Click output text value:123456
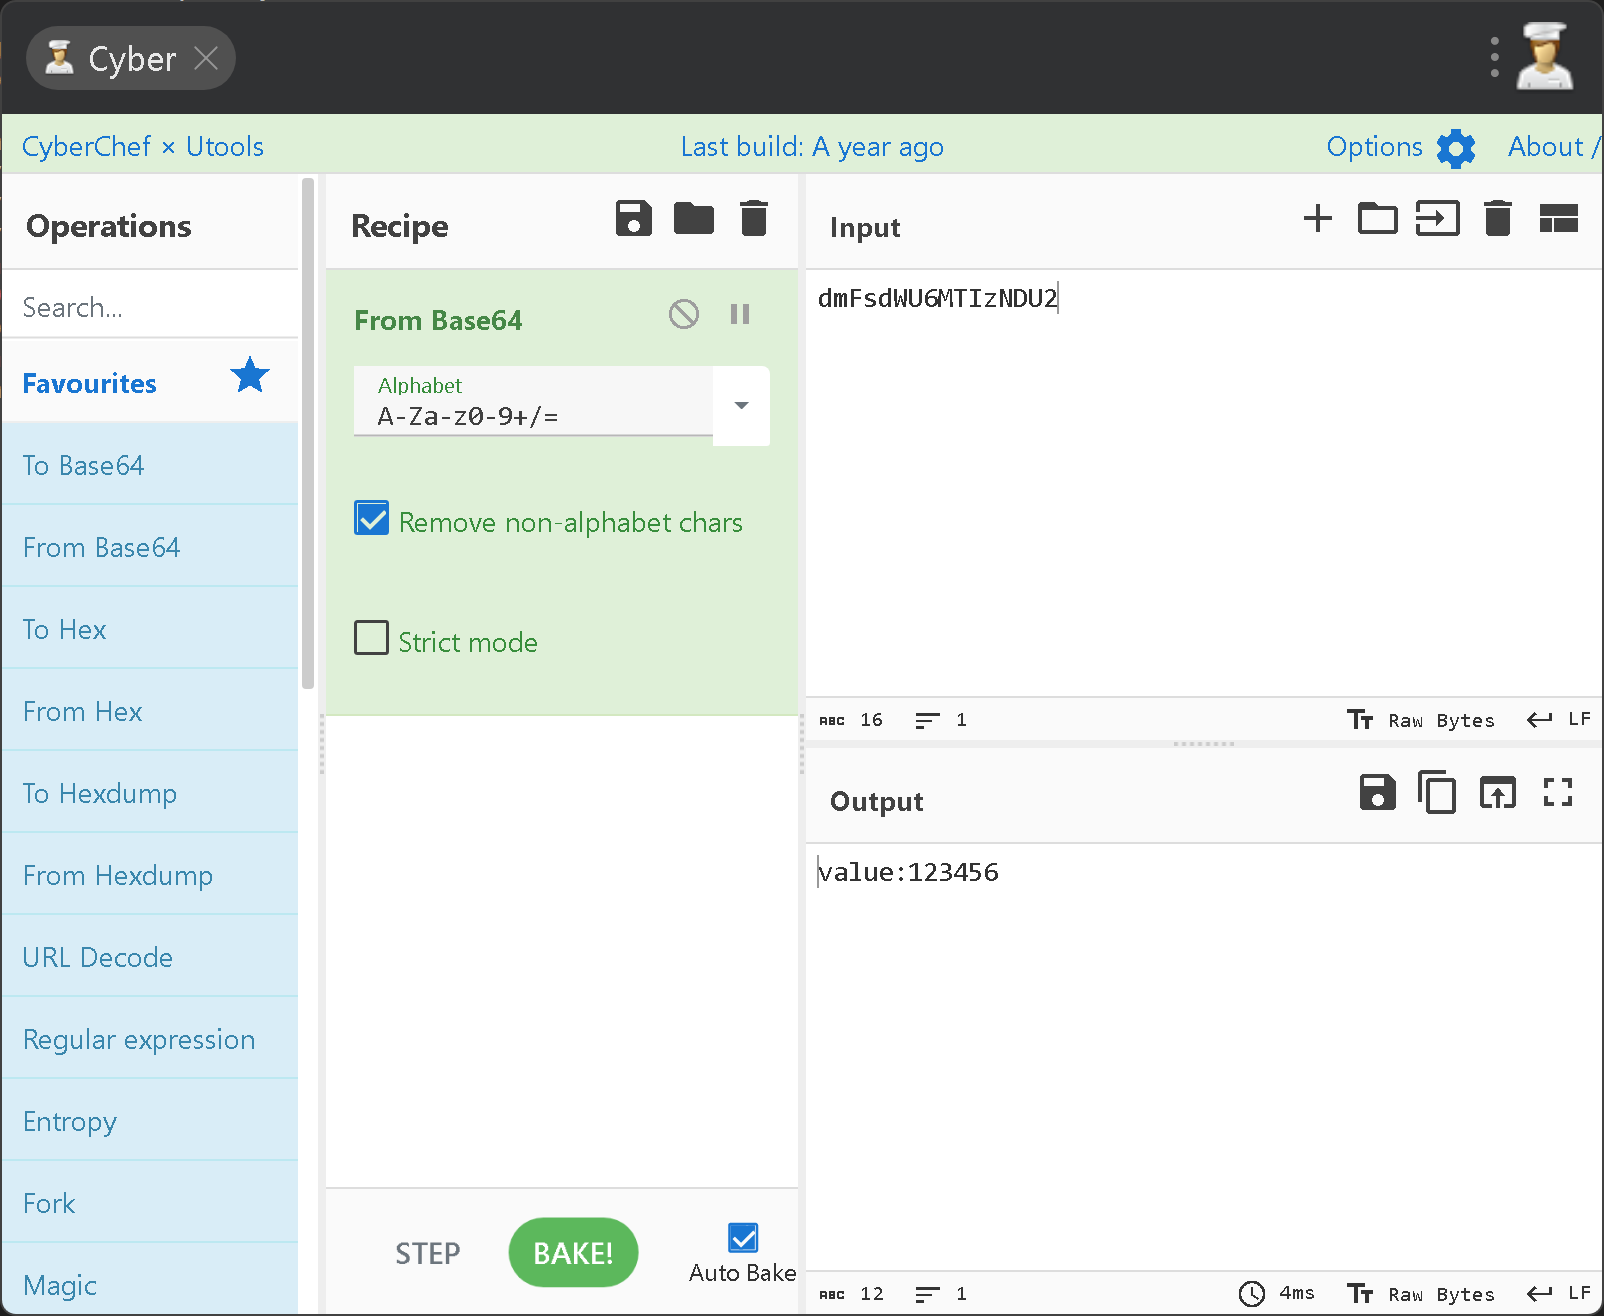The width and height of the screenshot is (1604, 1316). pos(908,872)
